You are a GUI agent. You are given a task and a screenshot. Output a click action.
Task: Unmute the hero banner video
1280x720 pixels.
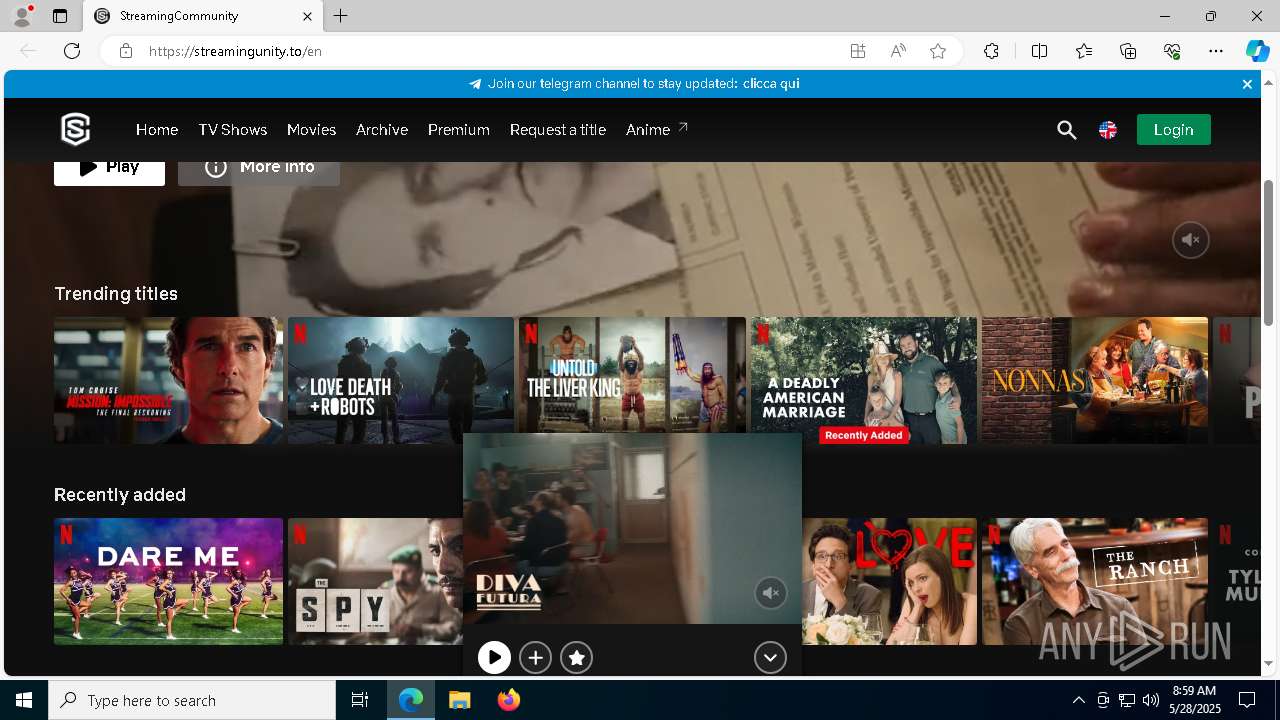click(x=1190, y=240)
